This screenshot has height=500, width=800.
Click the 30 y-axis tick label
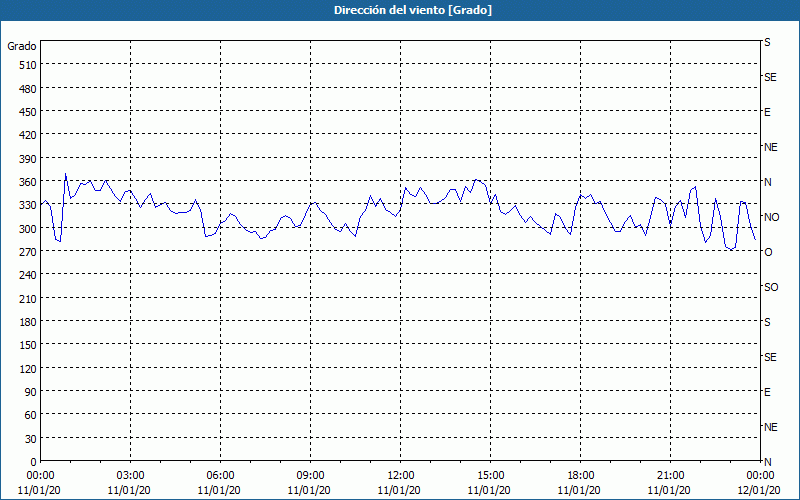pyautogui.click(x=31, y=439)
